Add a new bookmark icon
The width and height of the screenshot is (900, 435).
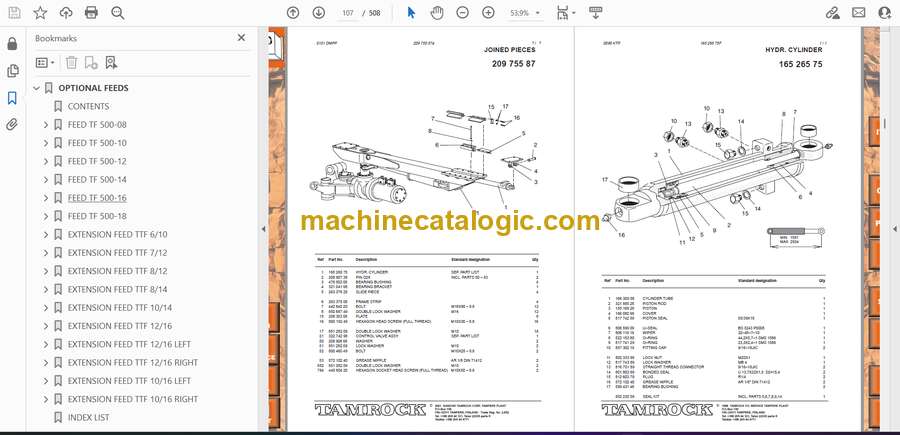[x=91, y=63]
